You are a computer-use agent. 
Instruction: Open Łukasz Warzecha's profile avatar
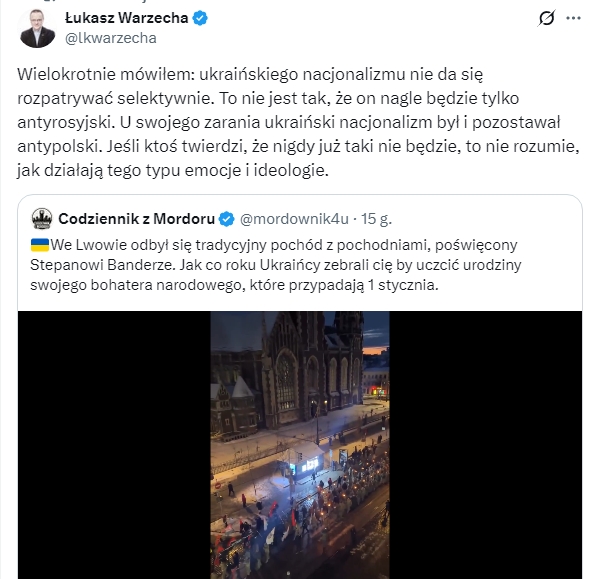[37, 29]
